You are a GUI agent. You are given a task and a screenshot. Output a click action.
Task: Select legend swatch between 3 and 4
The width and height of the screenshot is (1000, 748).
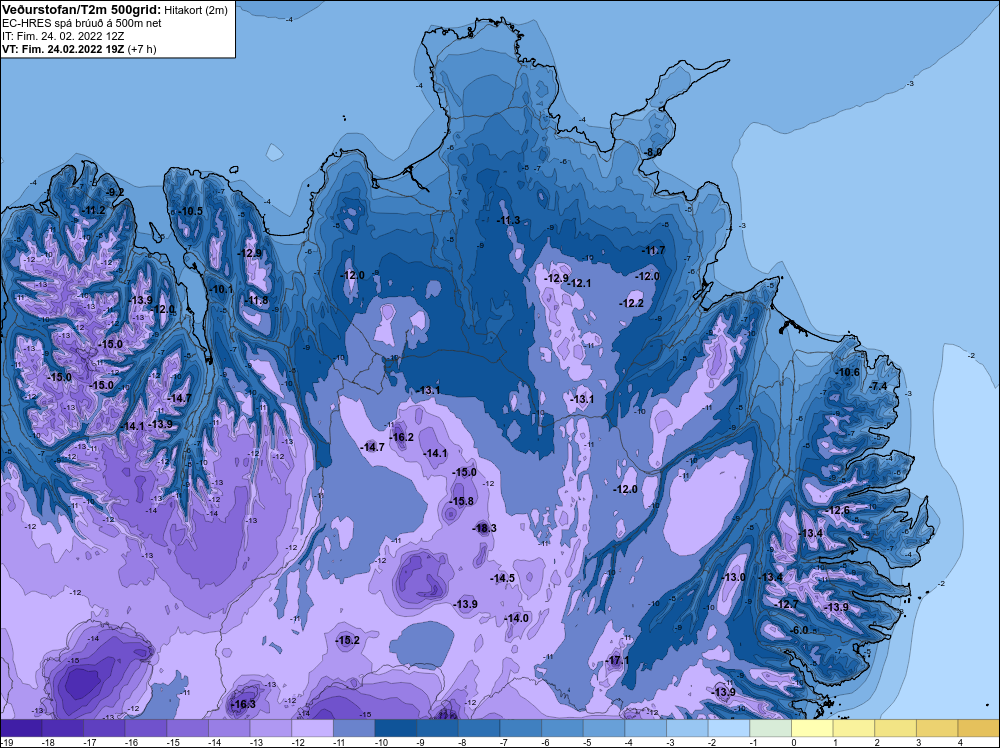(x=938, y=728)
